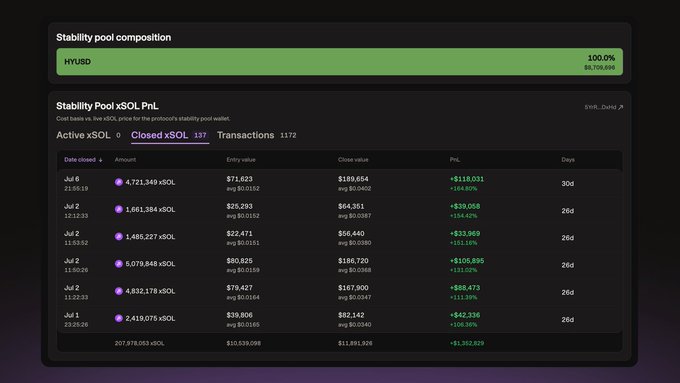Viewport: 680px width, 383px height.
Task: Click the 207,978,053 xSOL total amount
Action: click(x=139, y=343)
